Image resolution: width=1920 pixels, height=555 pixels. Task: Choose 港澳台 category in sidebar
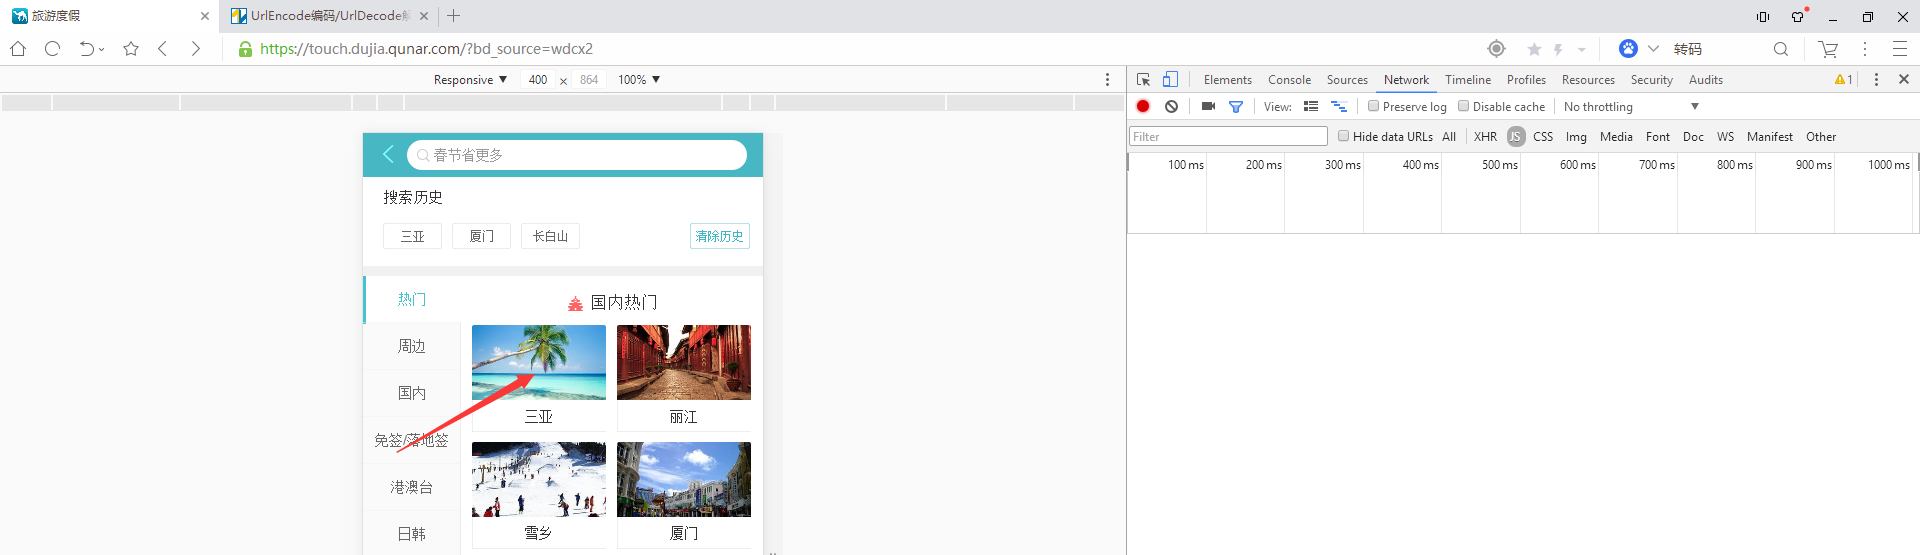[x=412, y=487]
